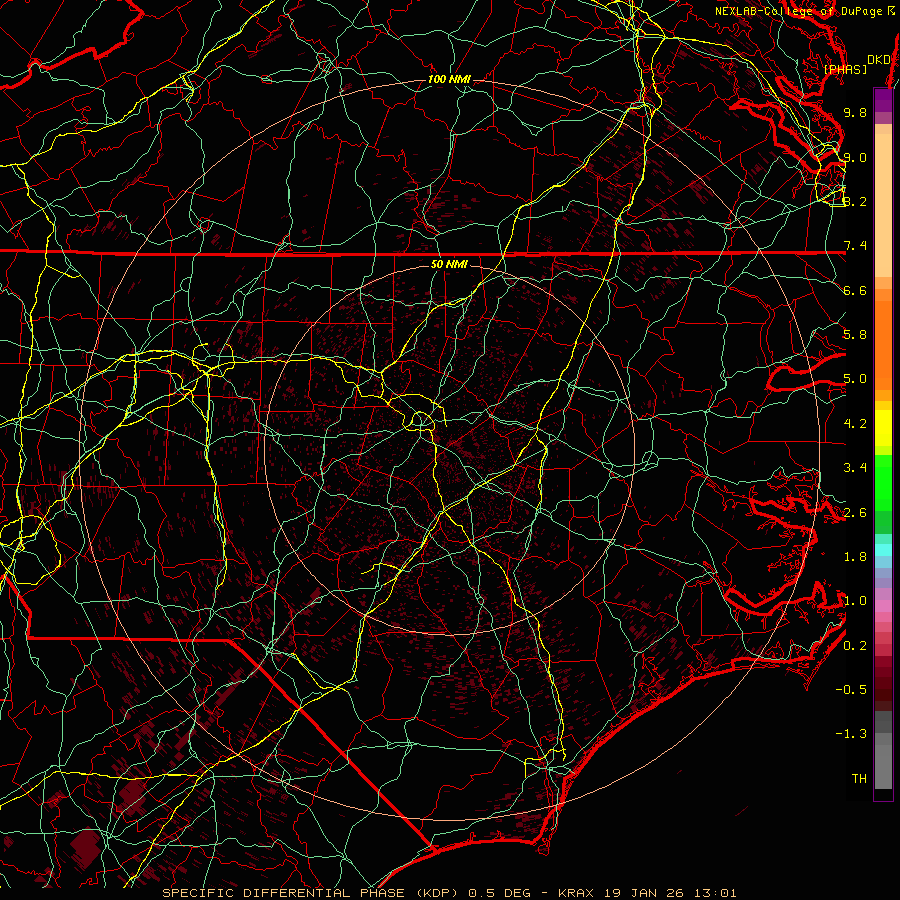Click the [PHAS] legend header label
This screenshot has height=900, width=900.
click(845, 69)
